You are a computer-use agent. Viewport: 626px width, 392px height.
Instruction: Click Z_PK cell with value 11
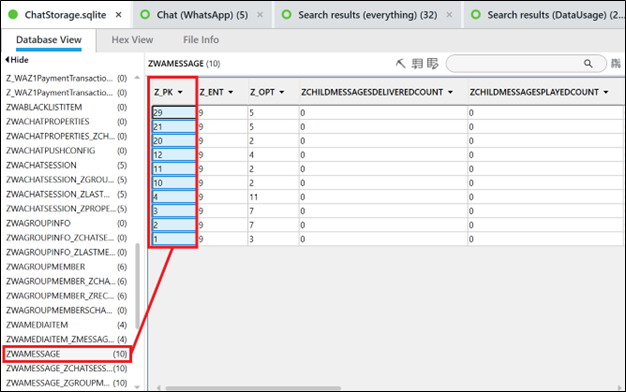pyautogui.click(x=174, y=169)
